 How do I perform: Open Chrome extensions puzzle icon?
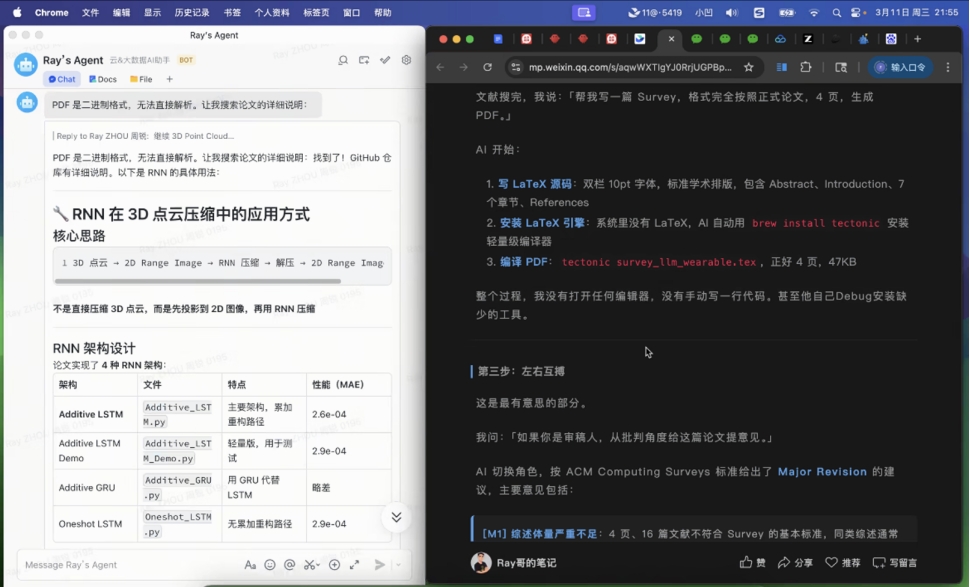(x=806, y=67)
